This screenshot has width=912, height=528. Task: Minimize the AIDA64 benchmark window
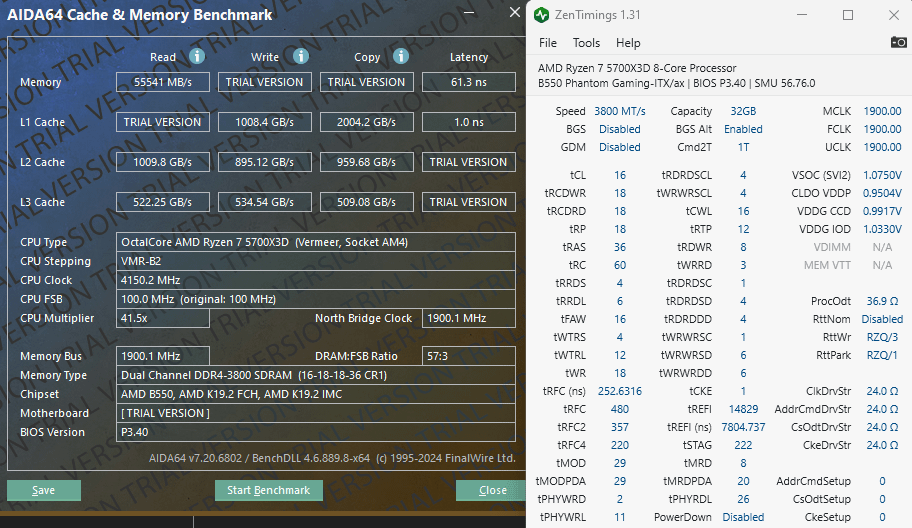click(469, 12)
